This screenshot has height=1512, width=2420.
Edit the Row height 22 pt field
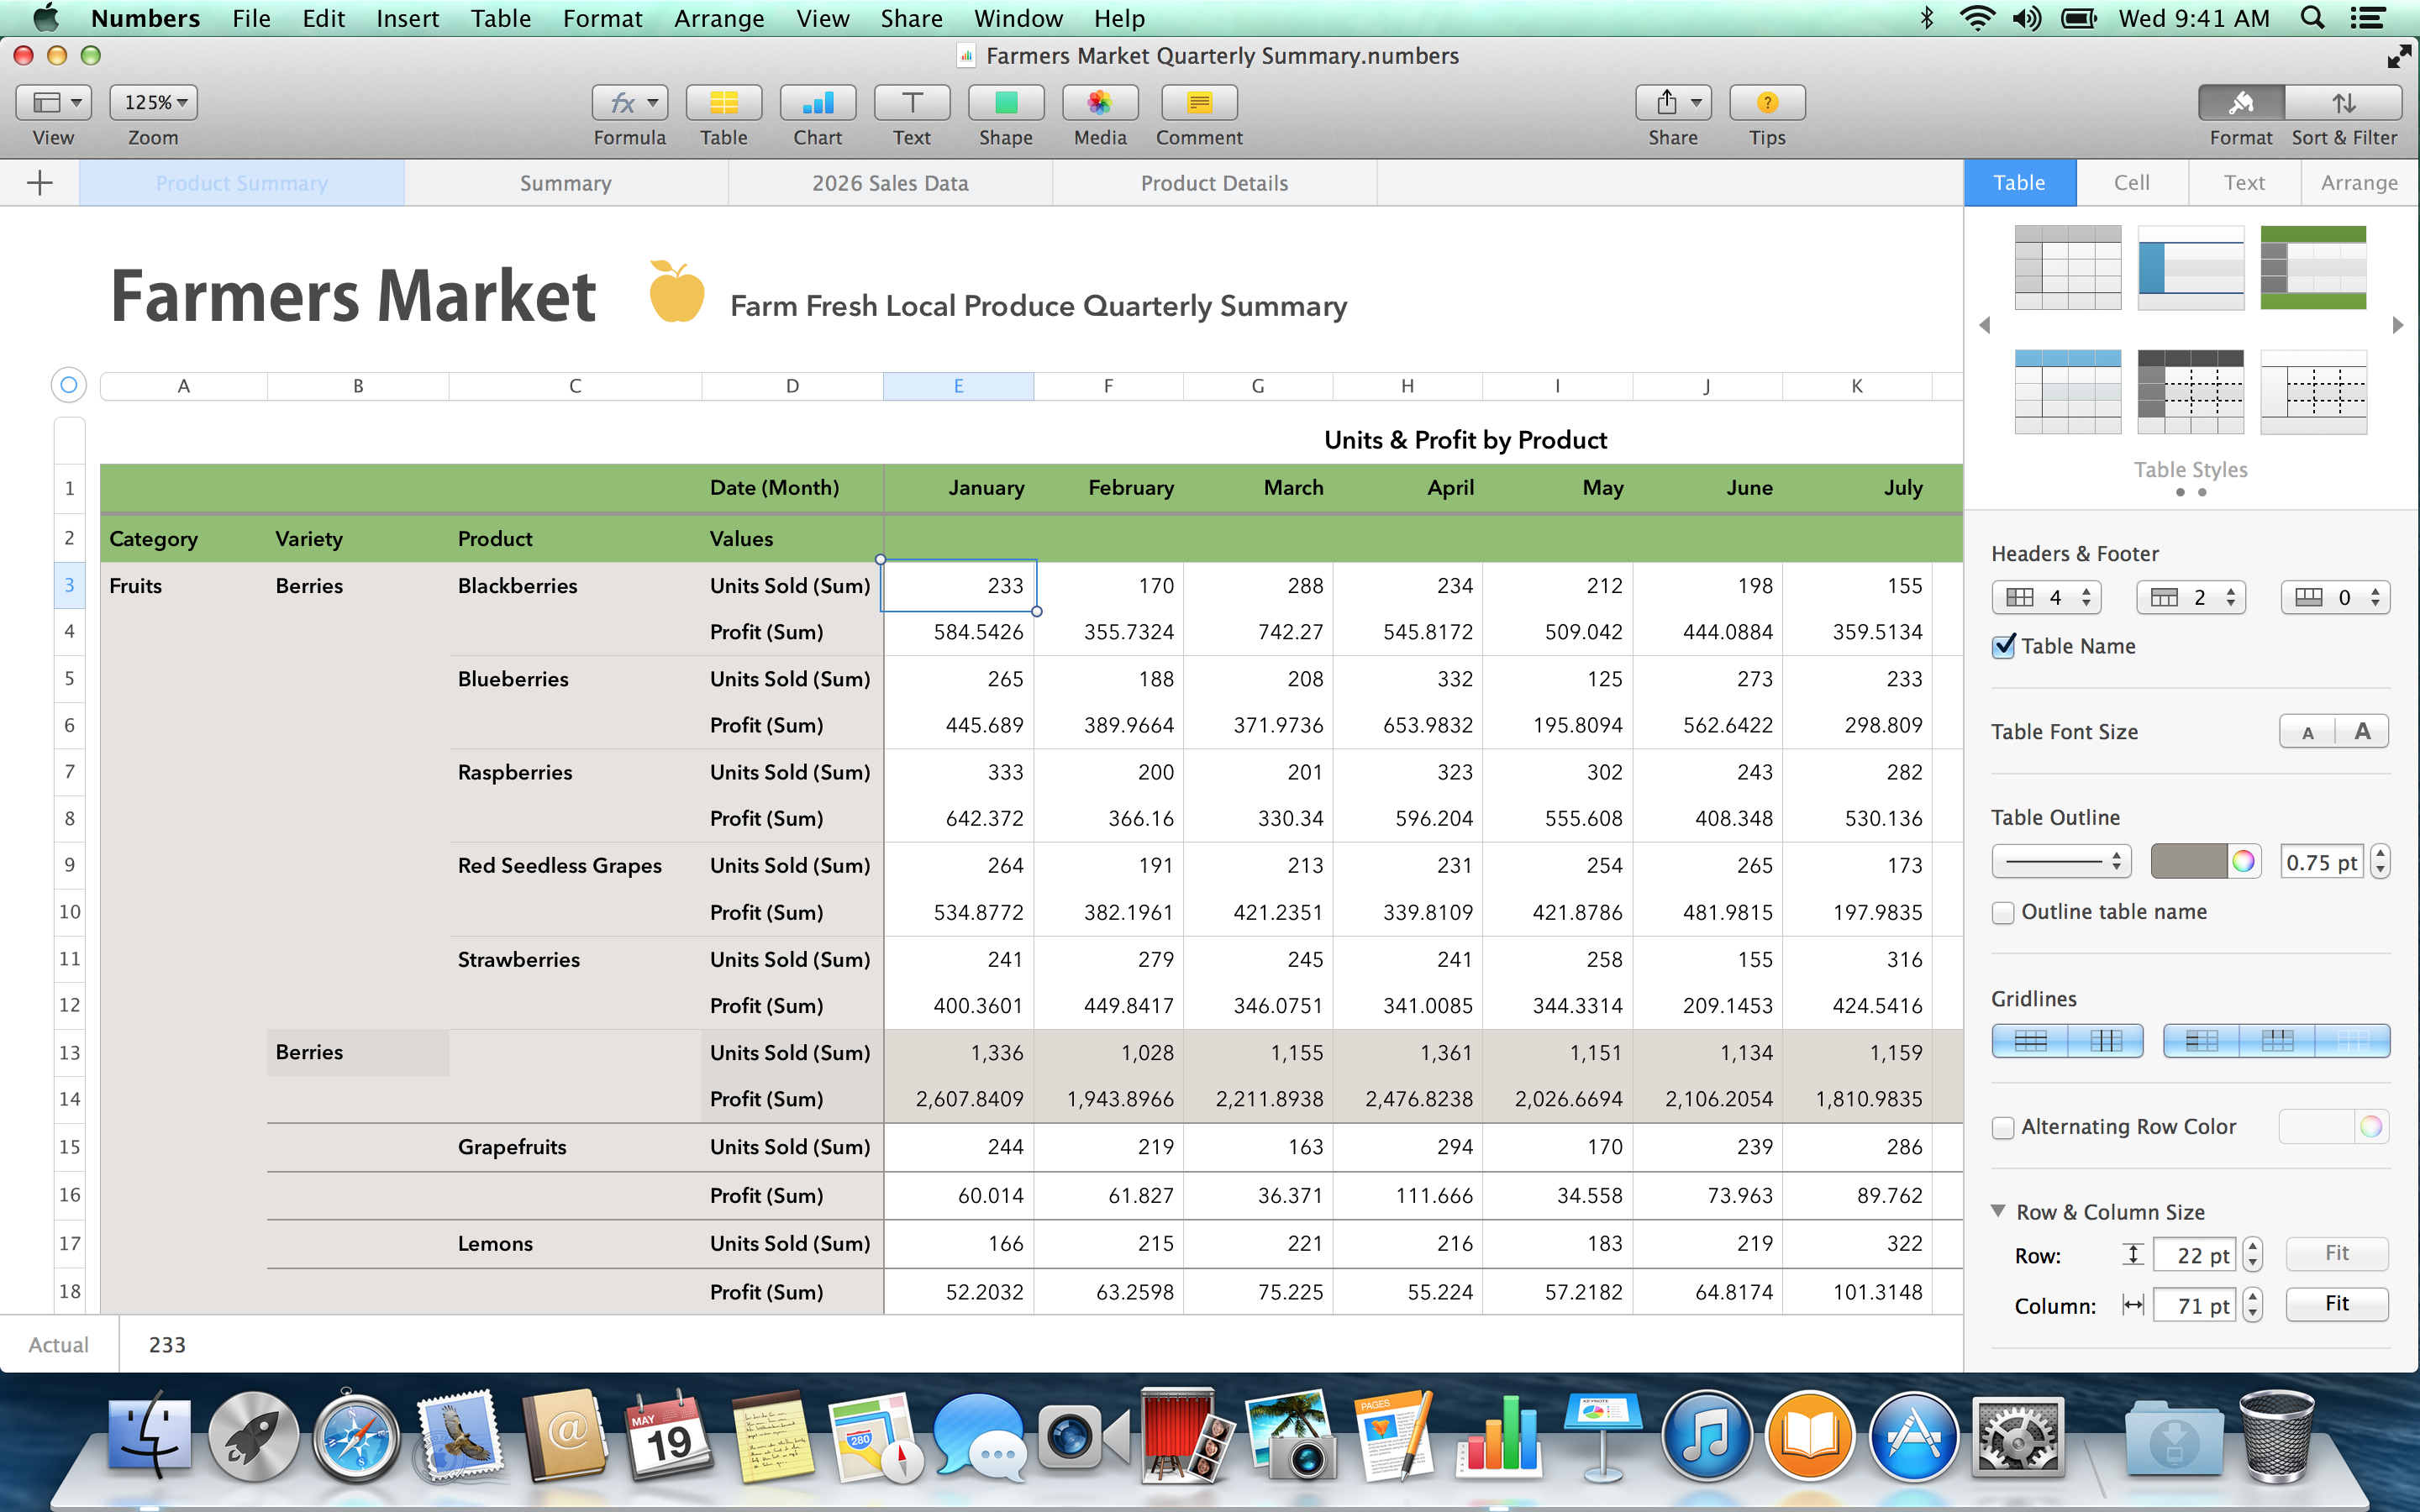tap(2195, 1256)
